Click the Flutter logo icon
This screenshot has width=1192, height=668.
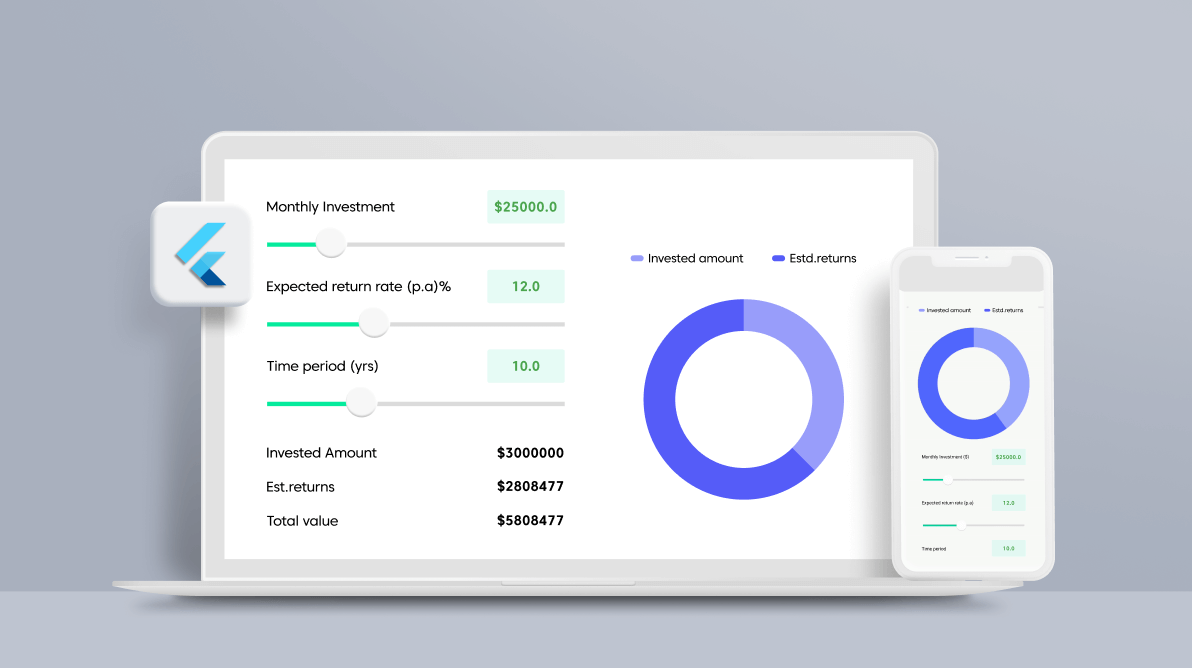click(x=201, y=254)
